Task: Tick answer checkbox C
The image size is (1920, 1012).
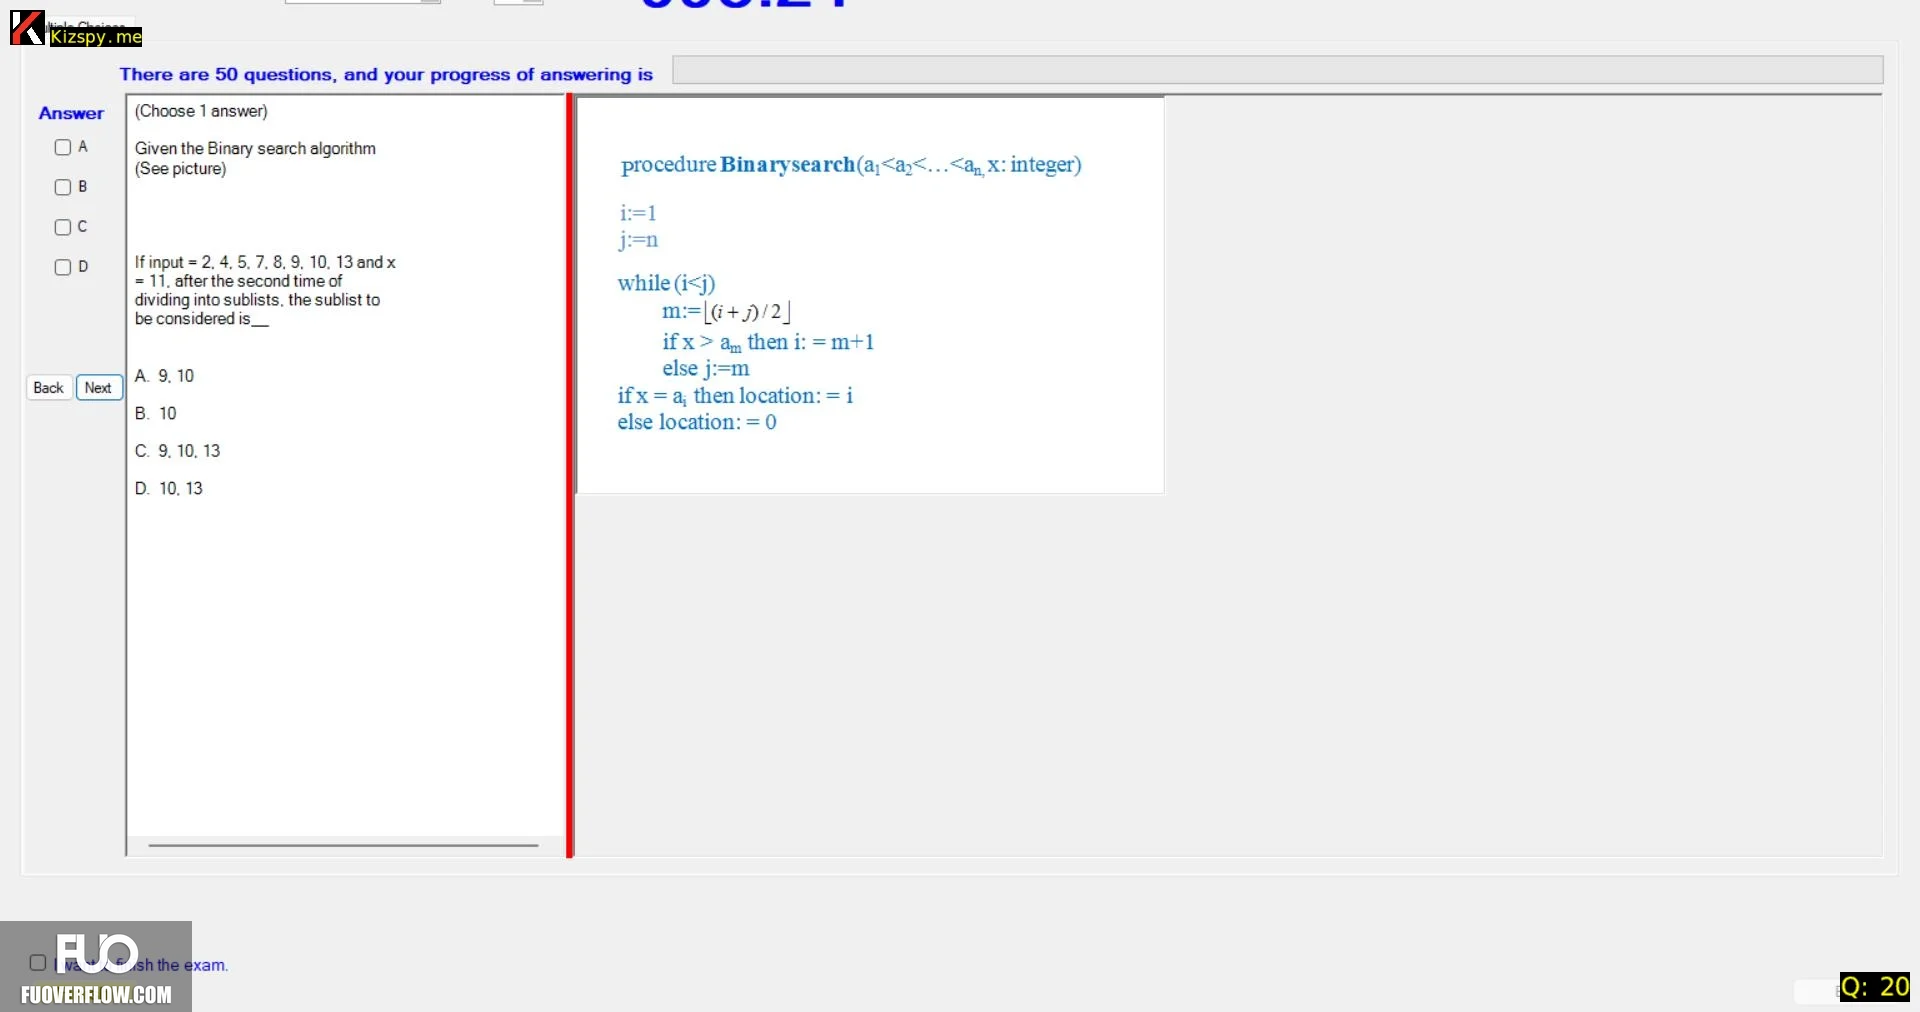Action: pos(63,227)
